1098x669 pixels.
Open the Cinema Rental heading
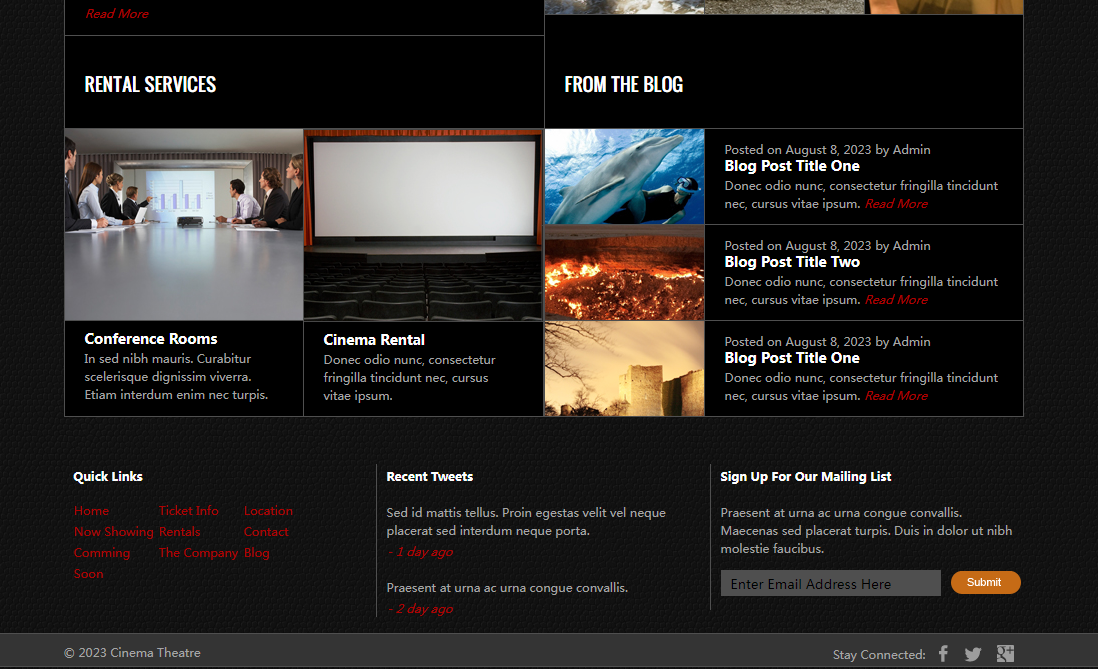click(x=374, y=340)
